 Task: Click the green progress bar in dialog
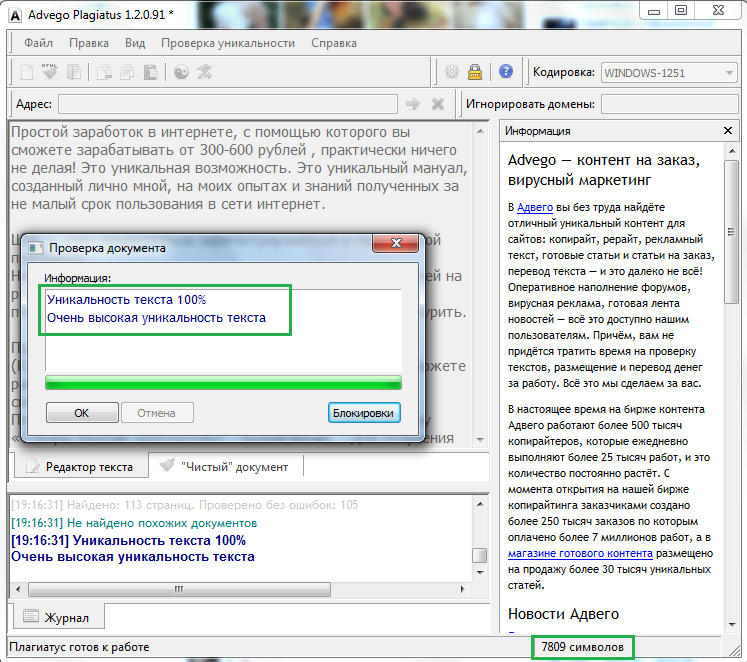(x=223, y=383)
